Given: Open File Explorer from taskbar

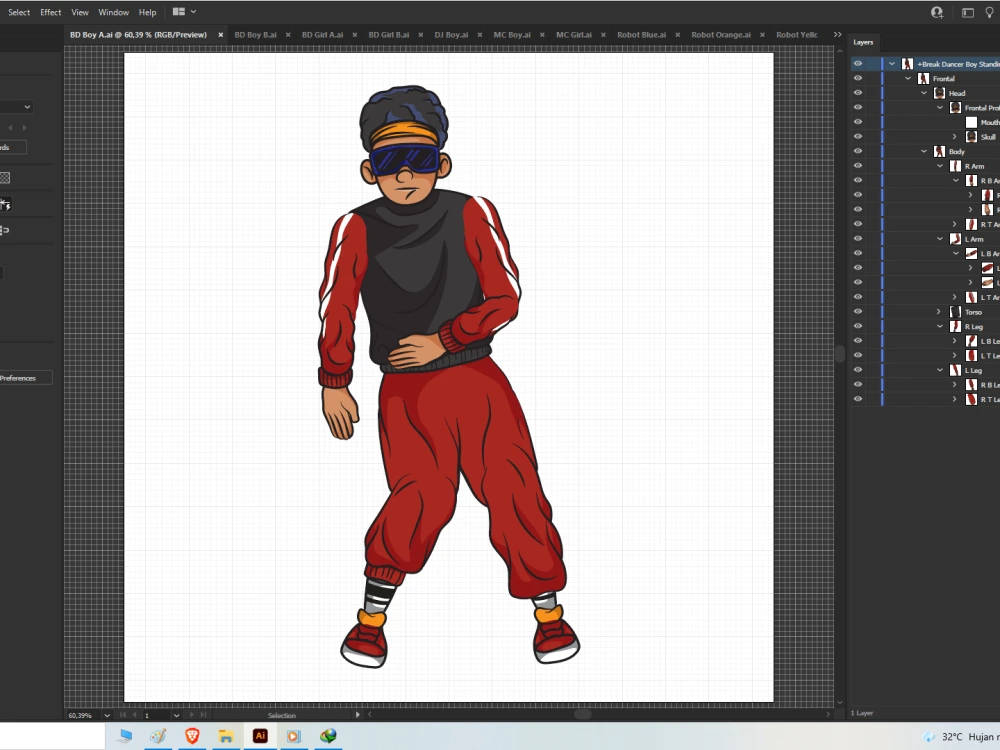Looking at the screenshot, I should point(225,736).
